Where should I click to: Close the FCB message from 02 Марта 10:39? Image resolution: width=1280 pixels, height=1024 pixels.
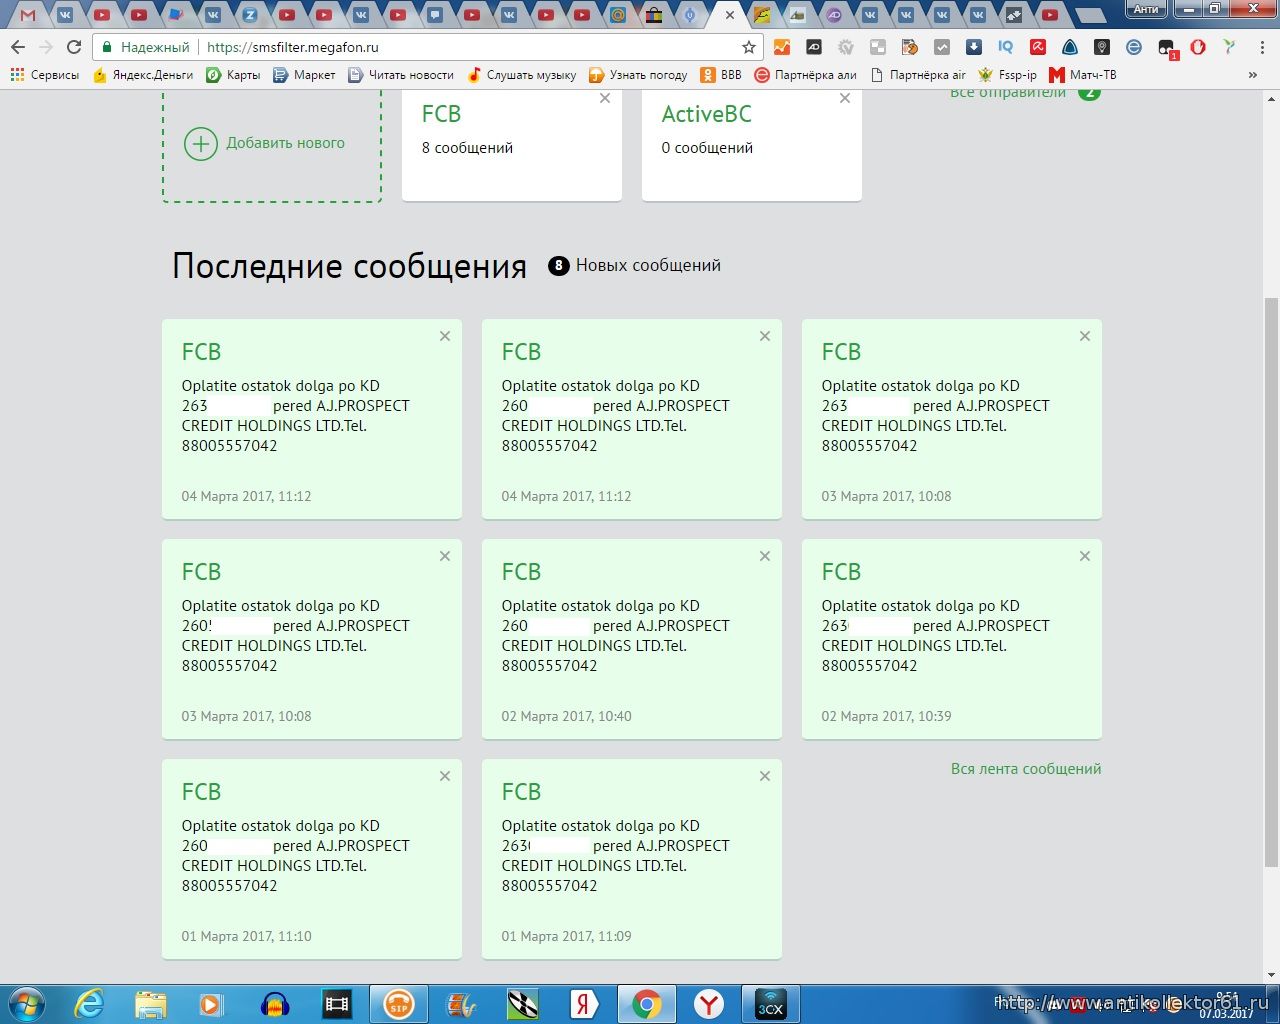pyautogui.click(x=1085, y=556)
